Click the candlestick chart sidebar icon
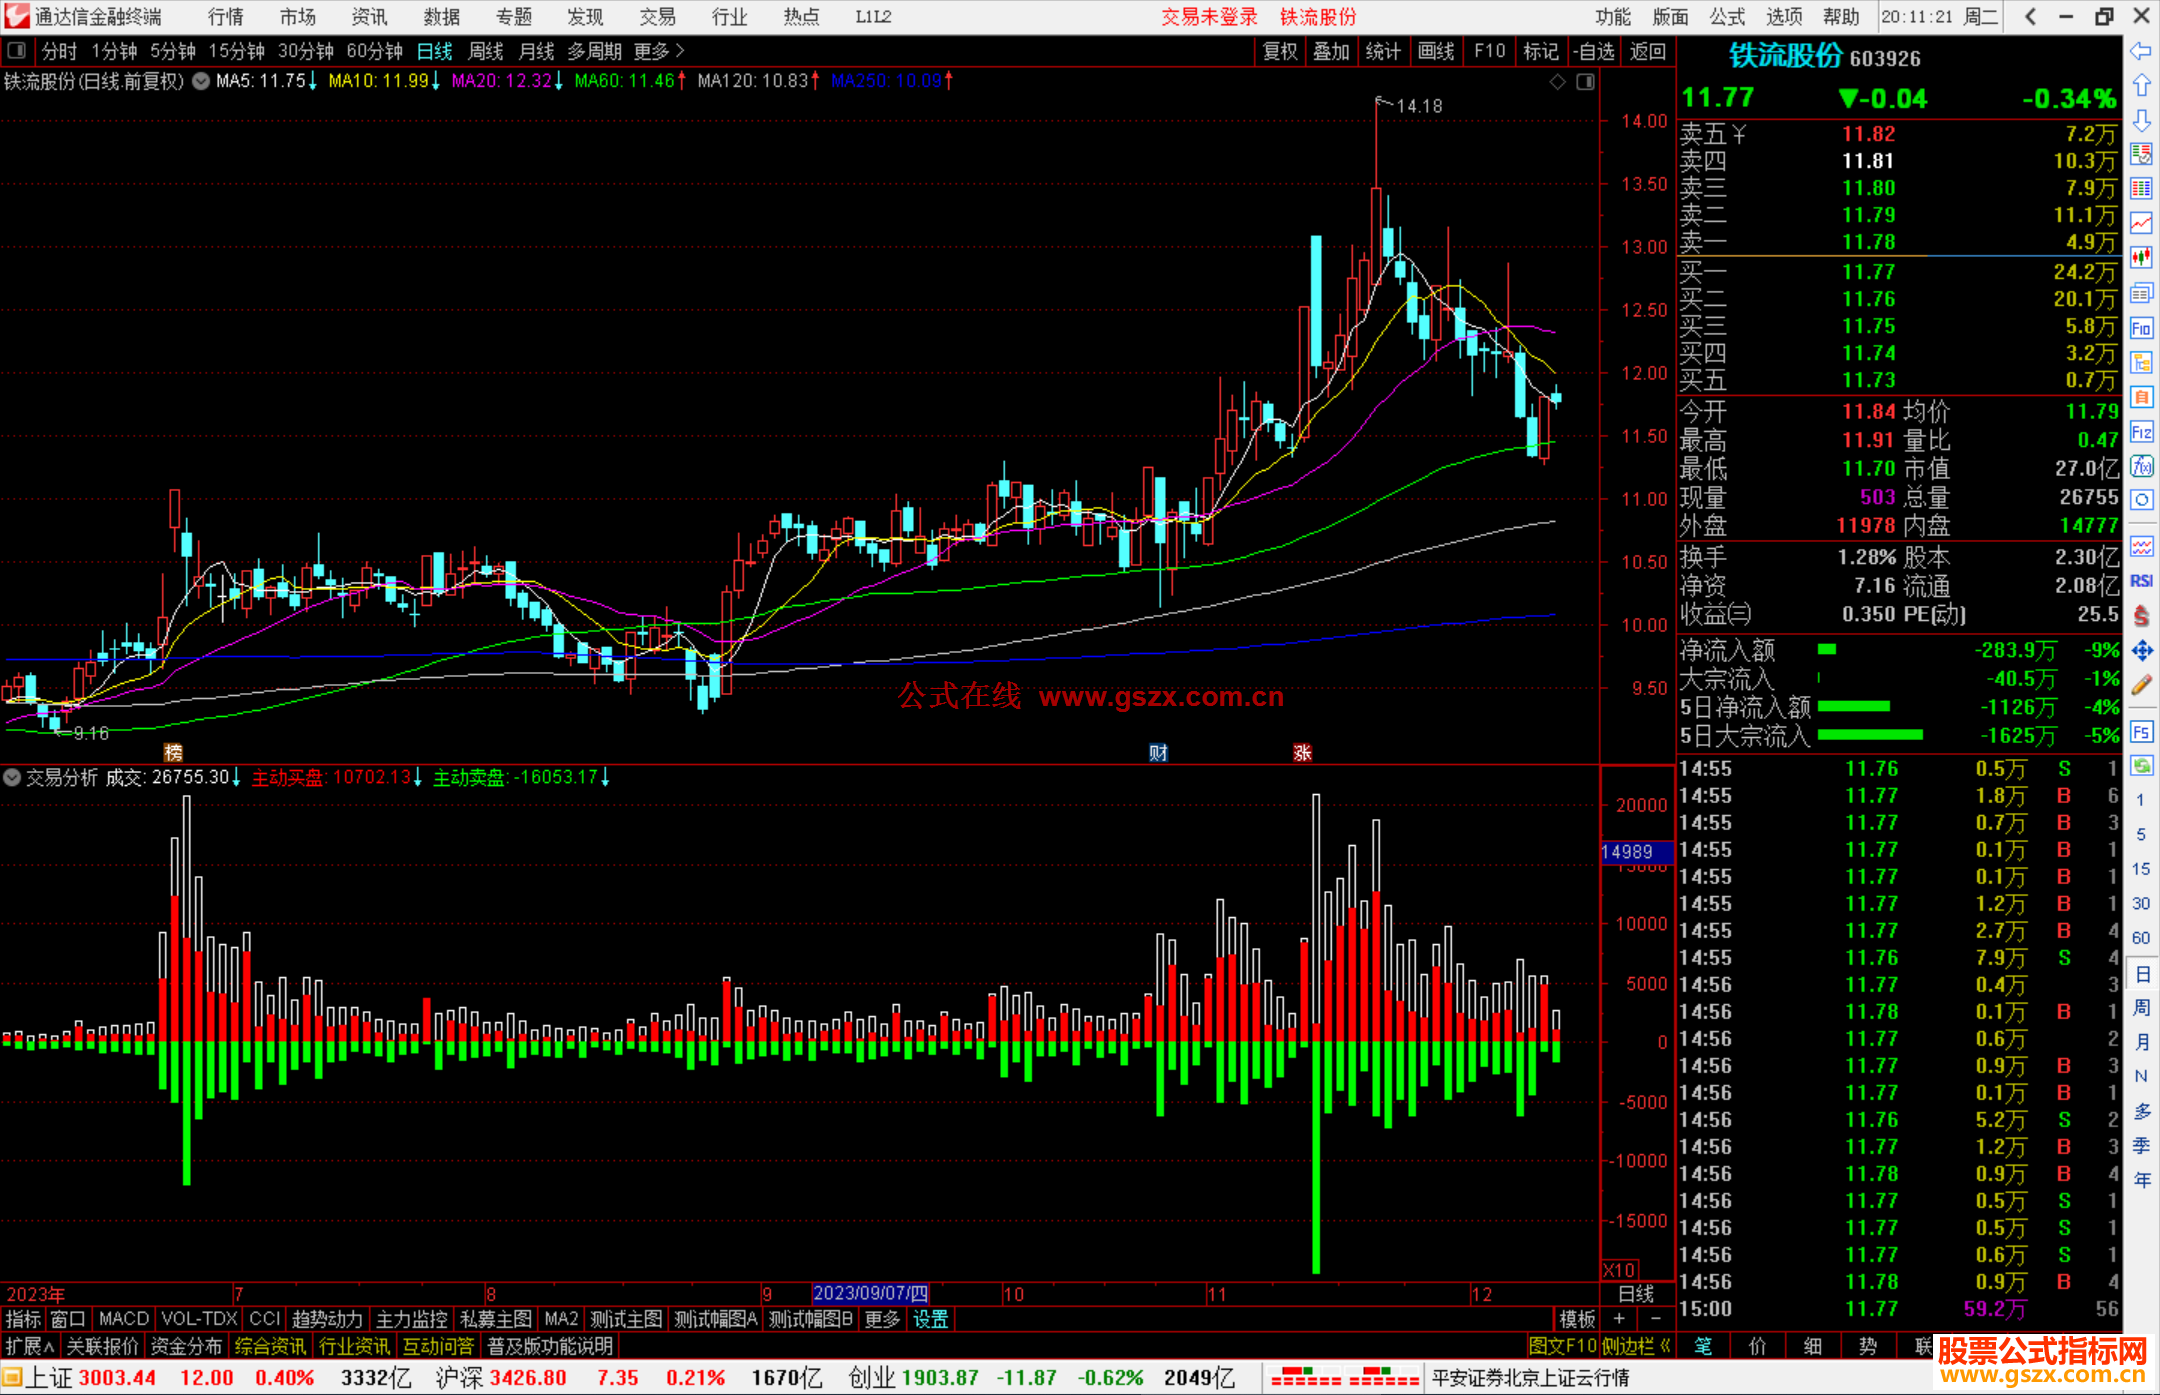This screenshot has width=2160, height=1395. [2141, 257]
